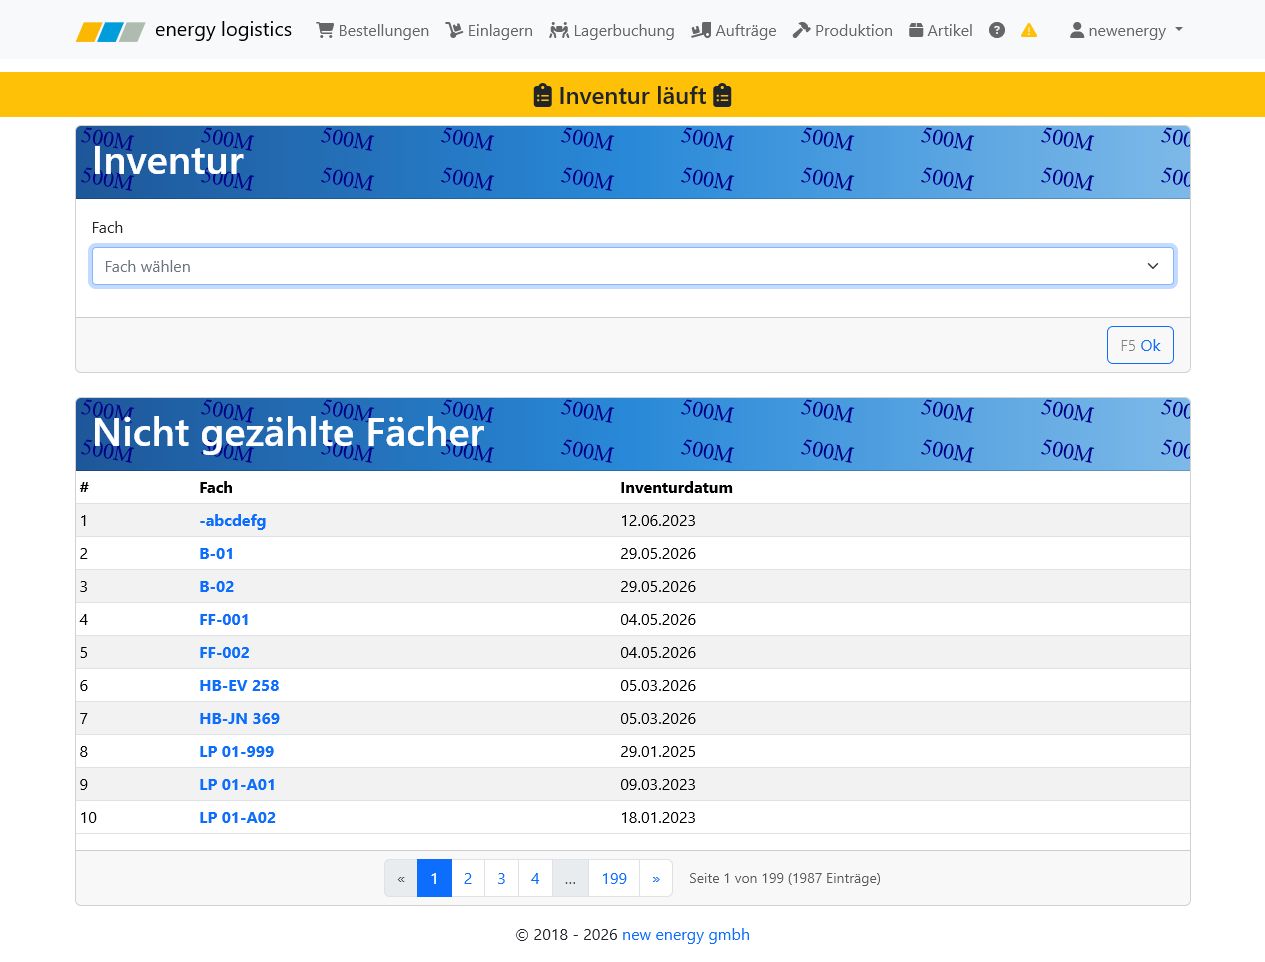Click the Inventur läuft banner text

(632, 95)
